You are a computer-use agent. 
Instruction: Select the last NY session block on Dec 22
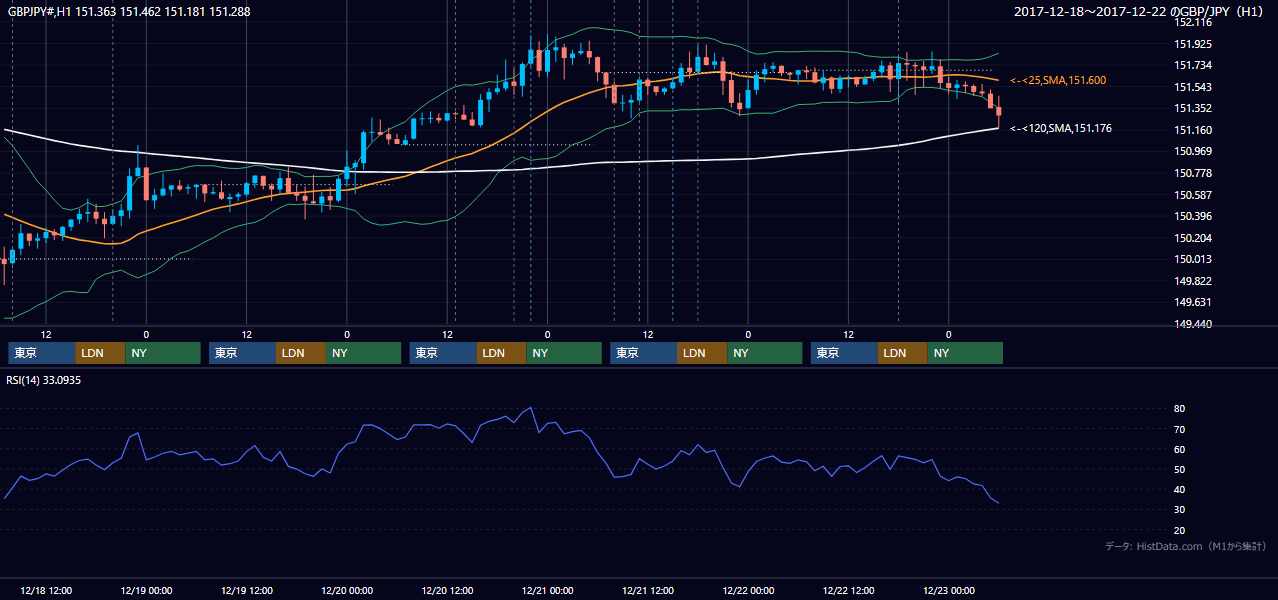[x=965, y=353]
